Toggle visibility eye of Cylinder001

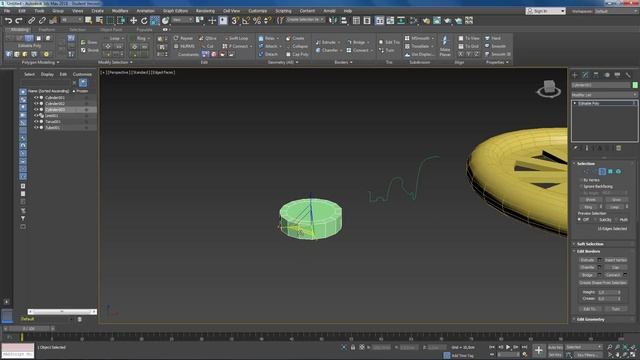click(36, 98)
